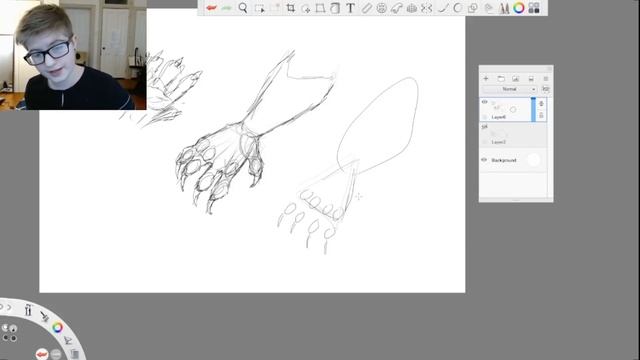This screenshot has width=640, height=360.
Task: Click the top-right brush puck in lagoon
Action: pos(13,328)
